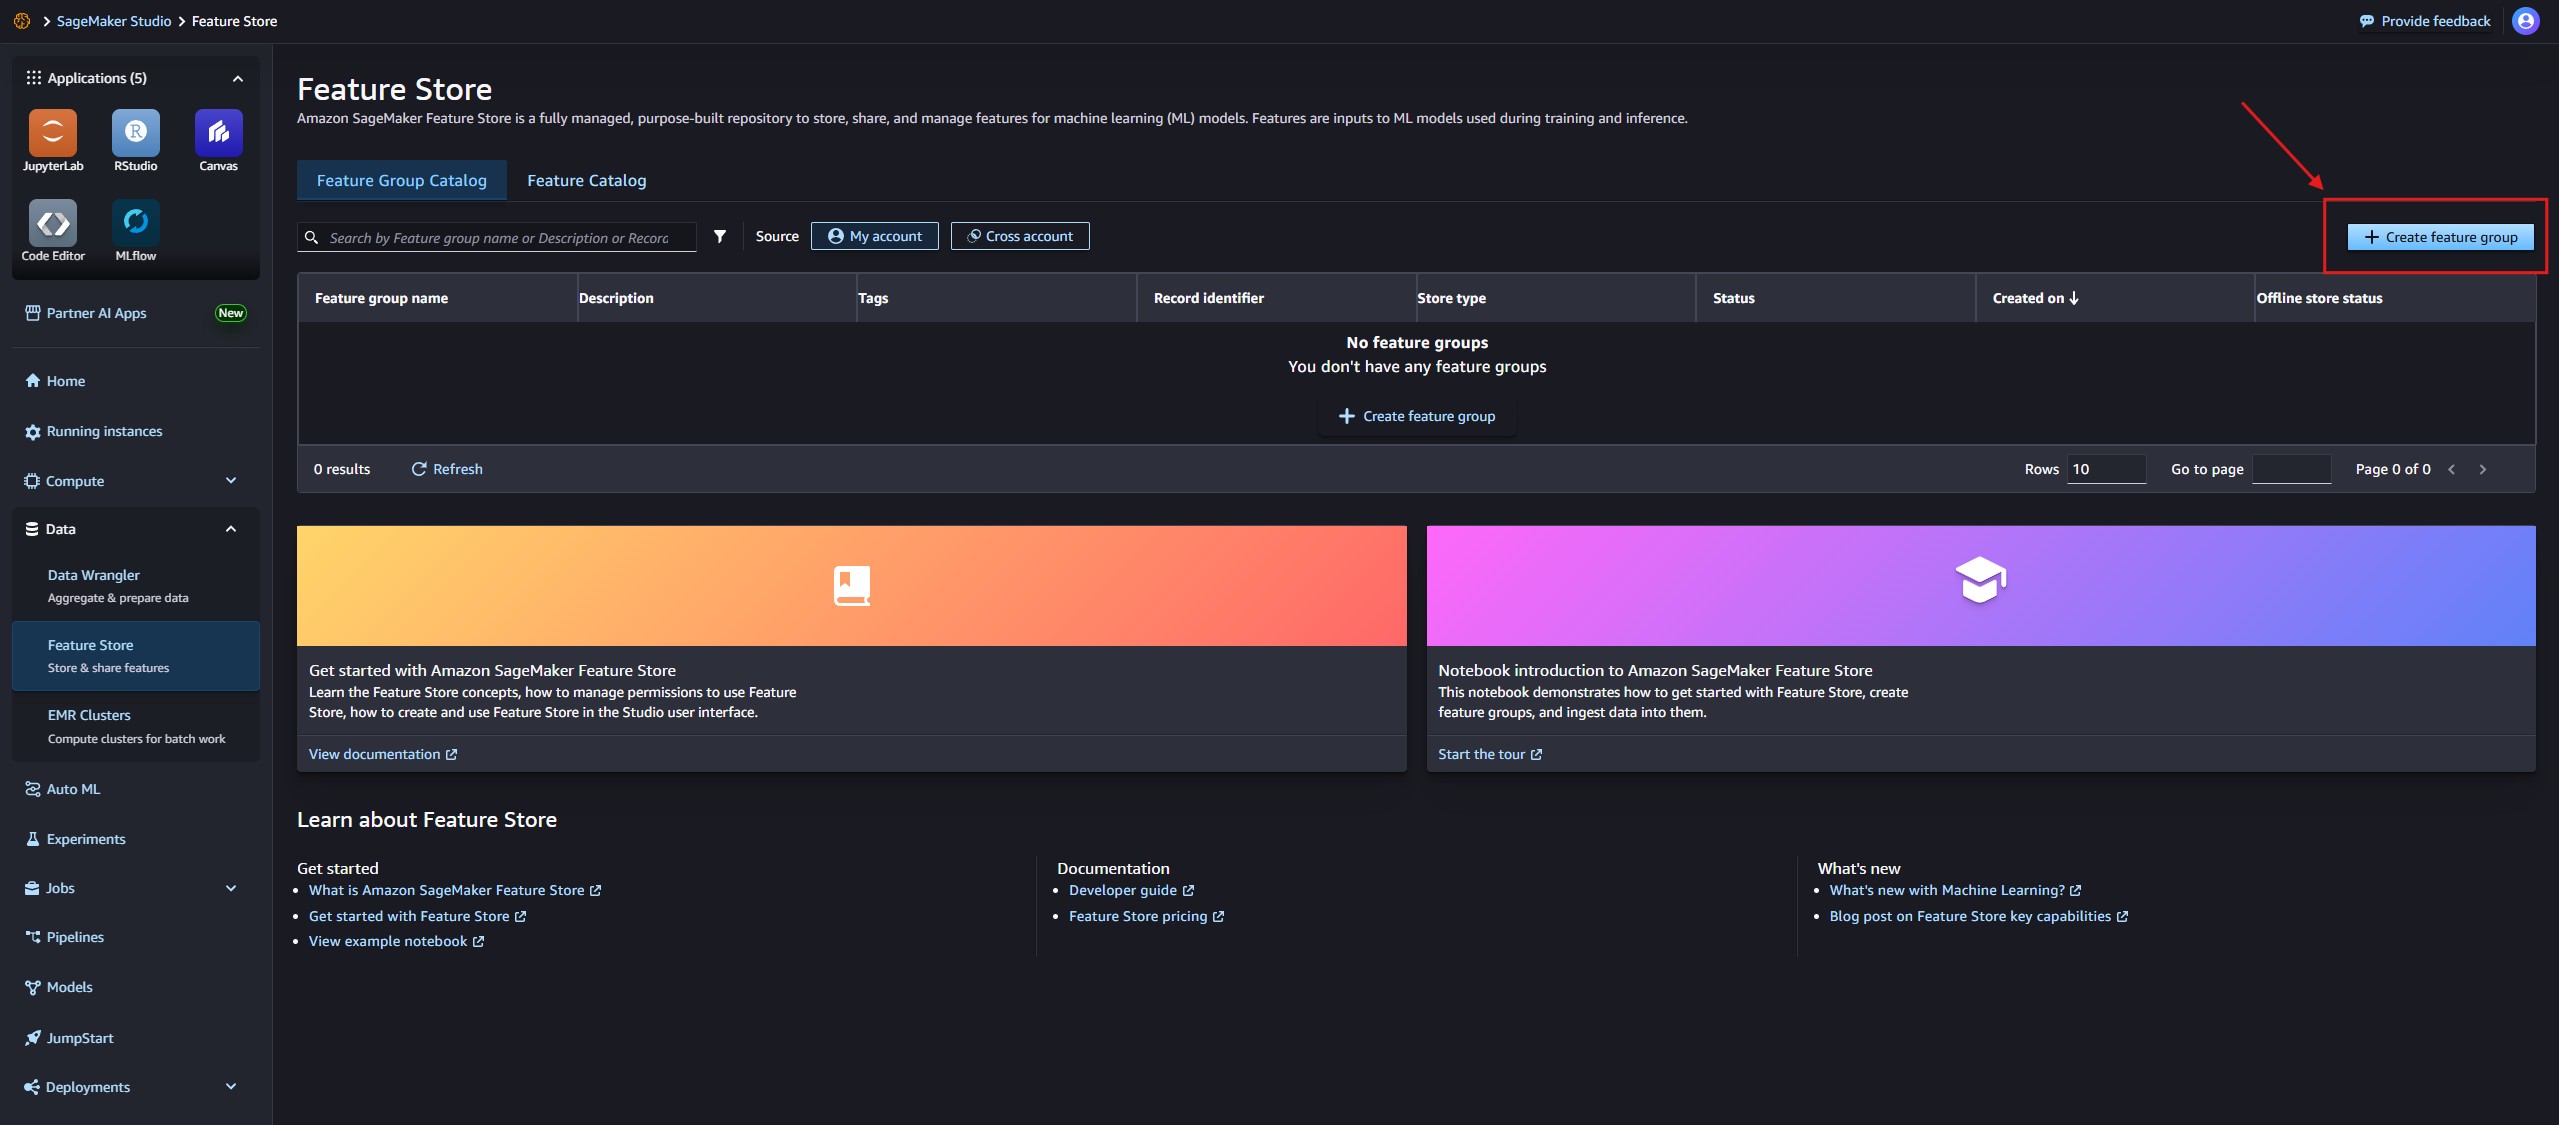Refresh the feature group list
The height and width of the screenshot is (1125, 2559).
click(447, 470)
